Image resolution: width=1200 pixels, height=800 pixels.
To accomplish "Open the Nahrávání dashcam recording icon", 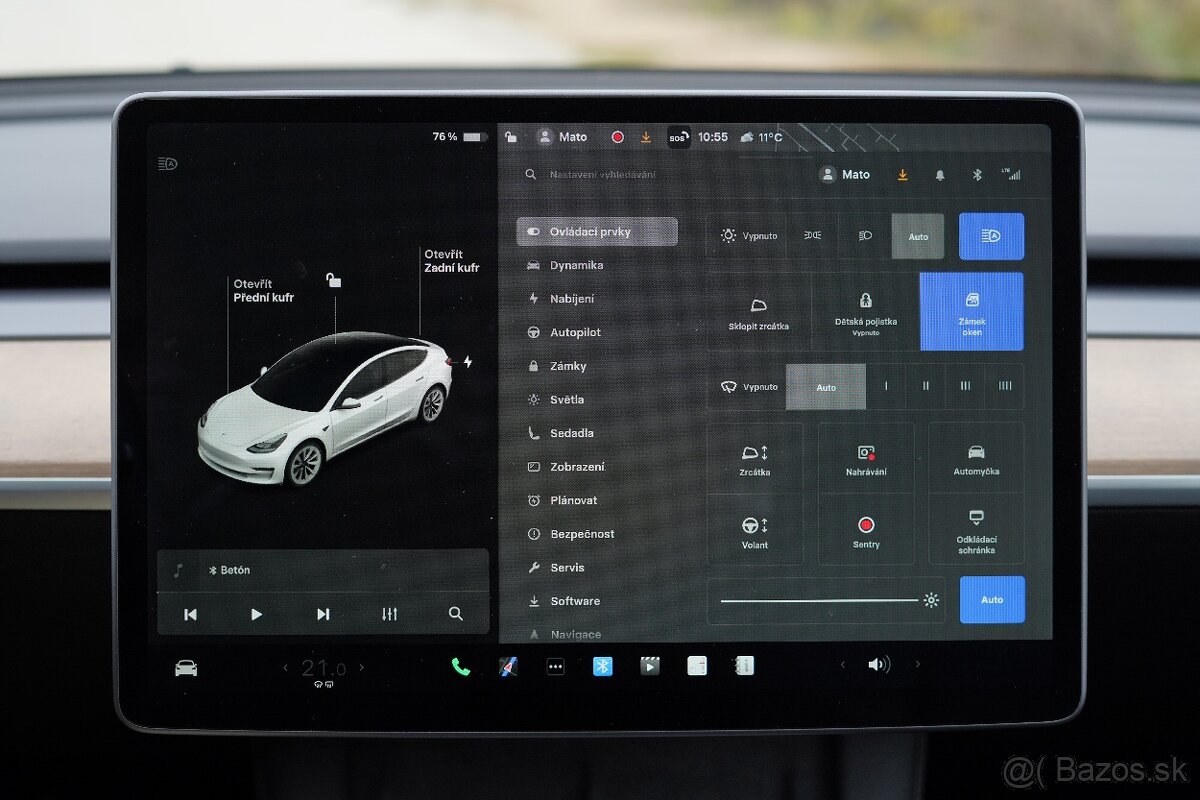I will 865,452.
